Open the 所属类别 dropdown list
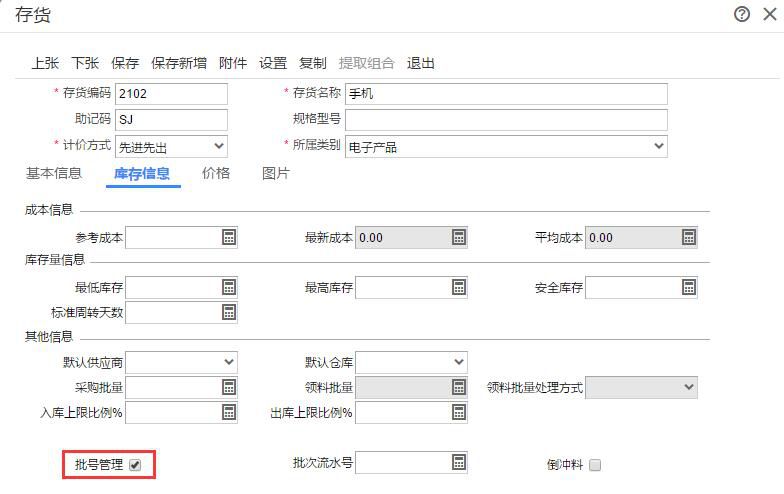Viewport: 784px width, 494px height. [x=658, y=146]
